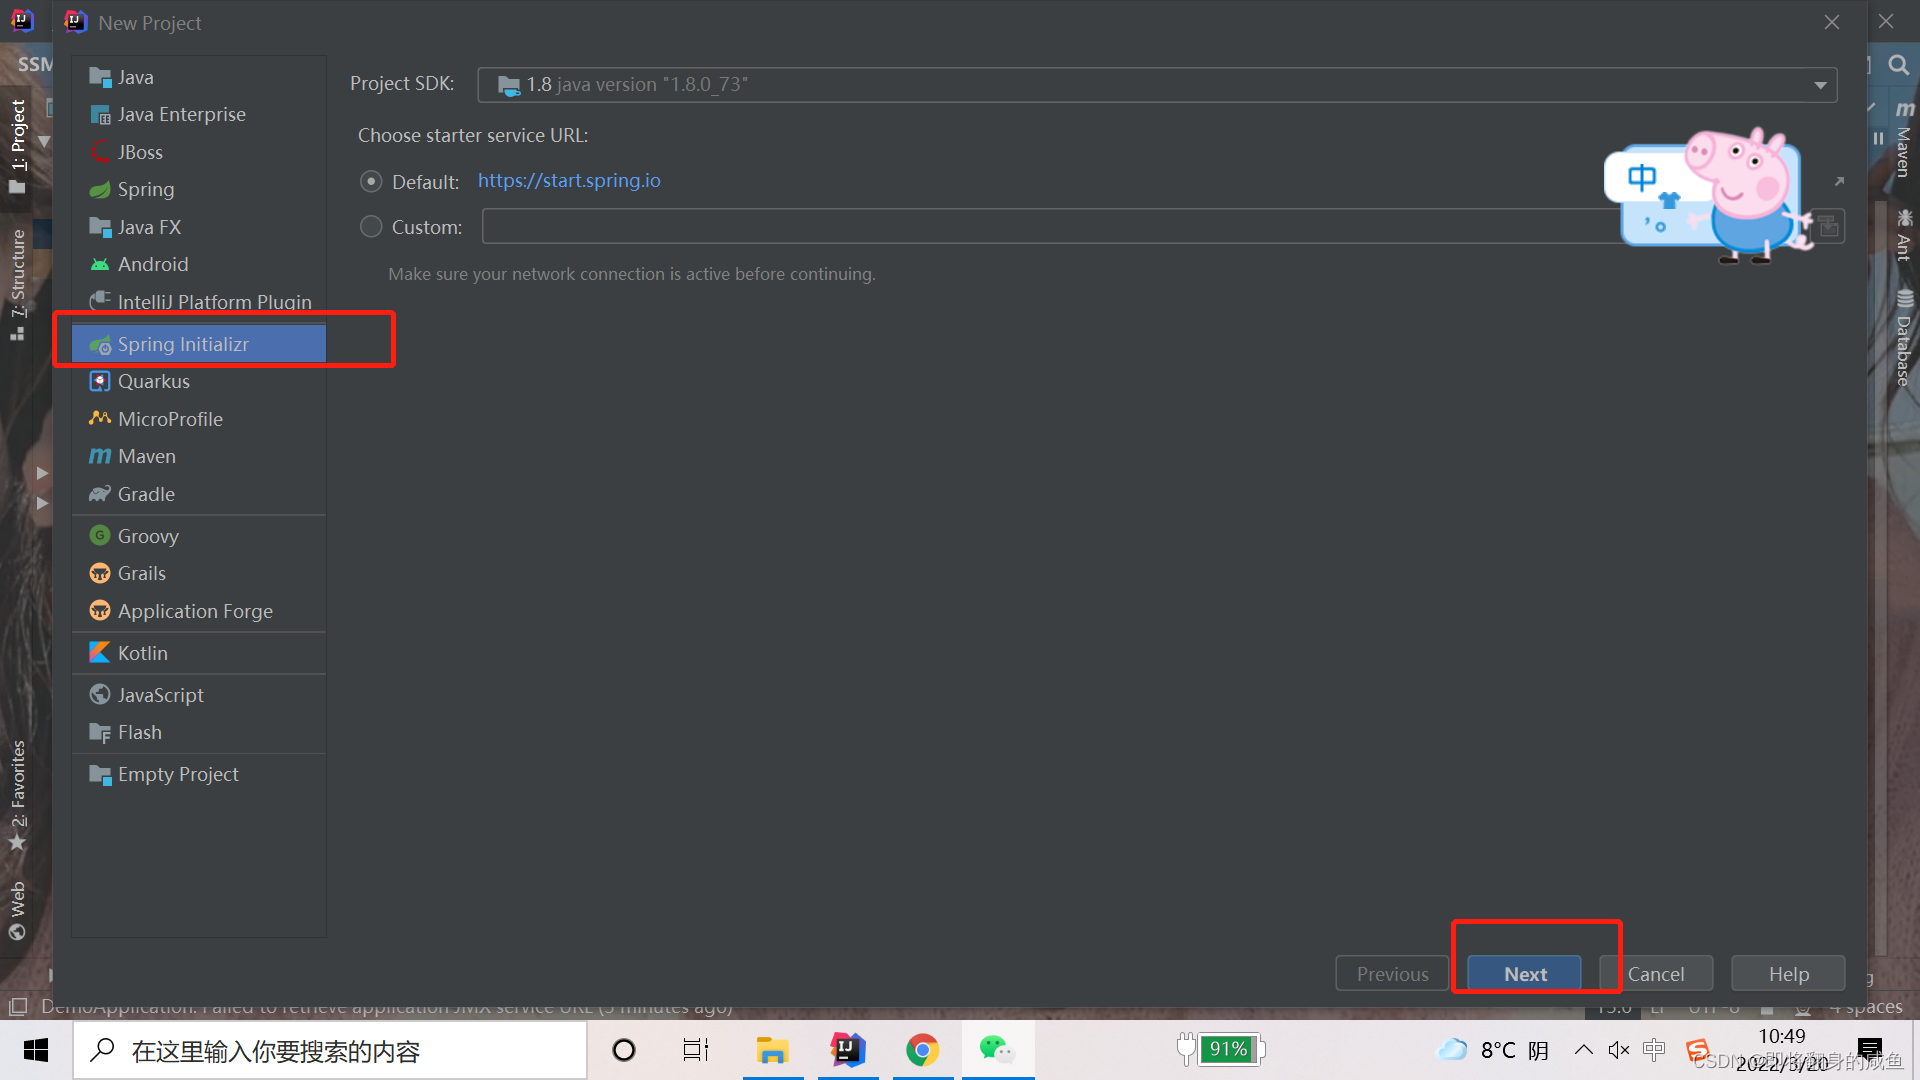
Task: Open the Project tool window tab
Action: [x=18, y=140]
